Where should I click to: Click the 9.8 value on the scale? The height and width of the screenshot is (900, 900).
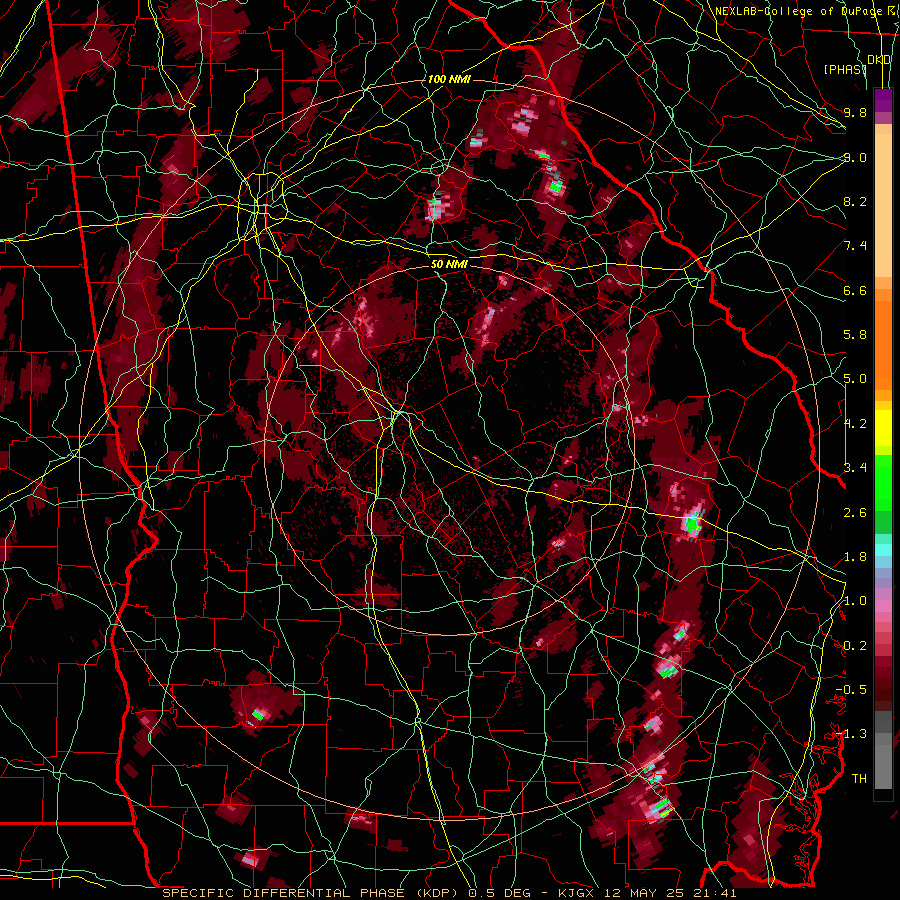tap(855, 112)
